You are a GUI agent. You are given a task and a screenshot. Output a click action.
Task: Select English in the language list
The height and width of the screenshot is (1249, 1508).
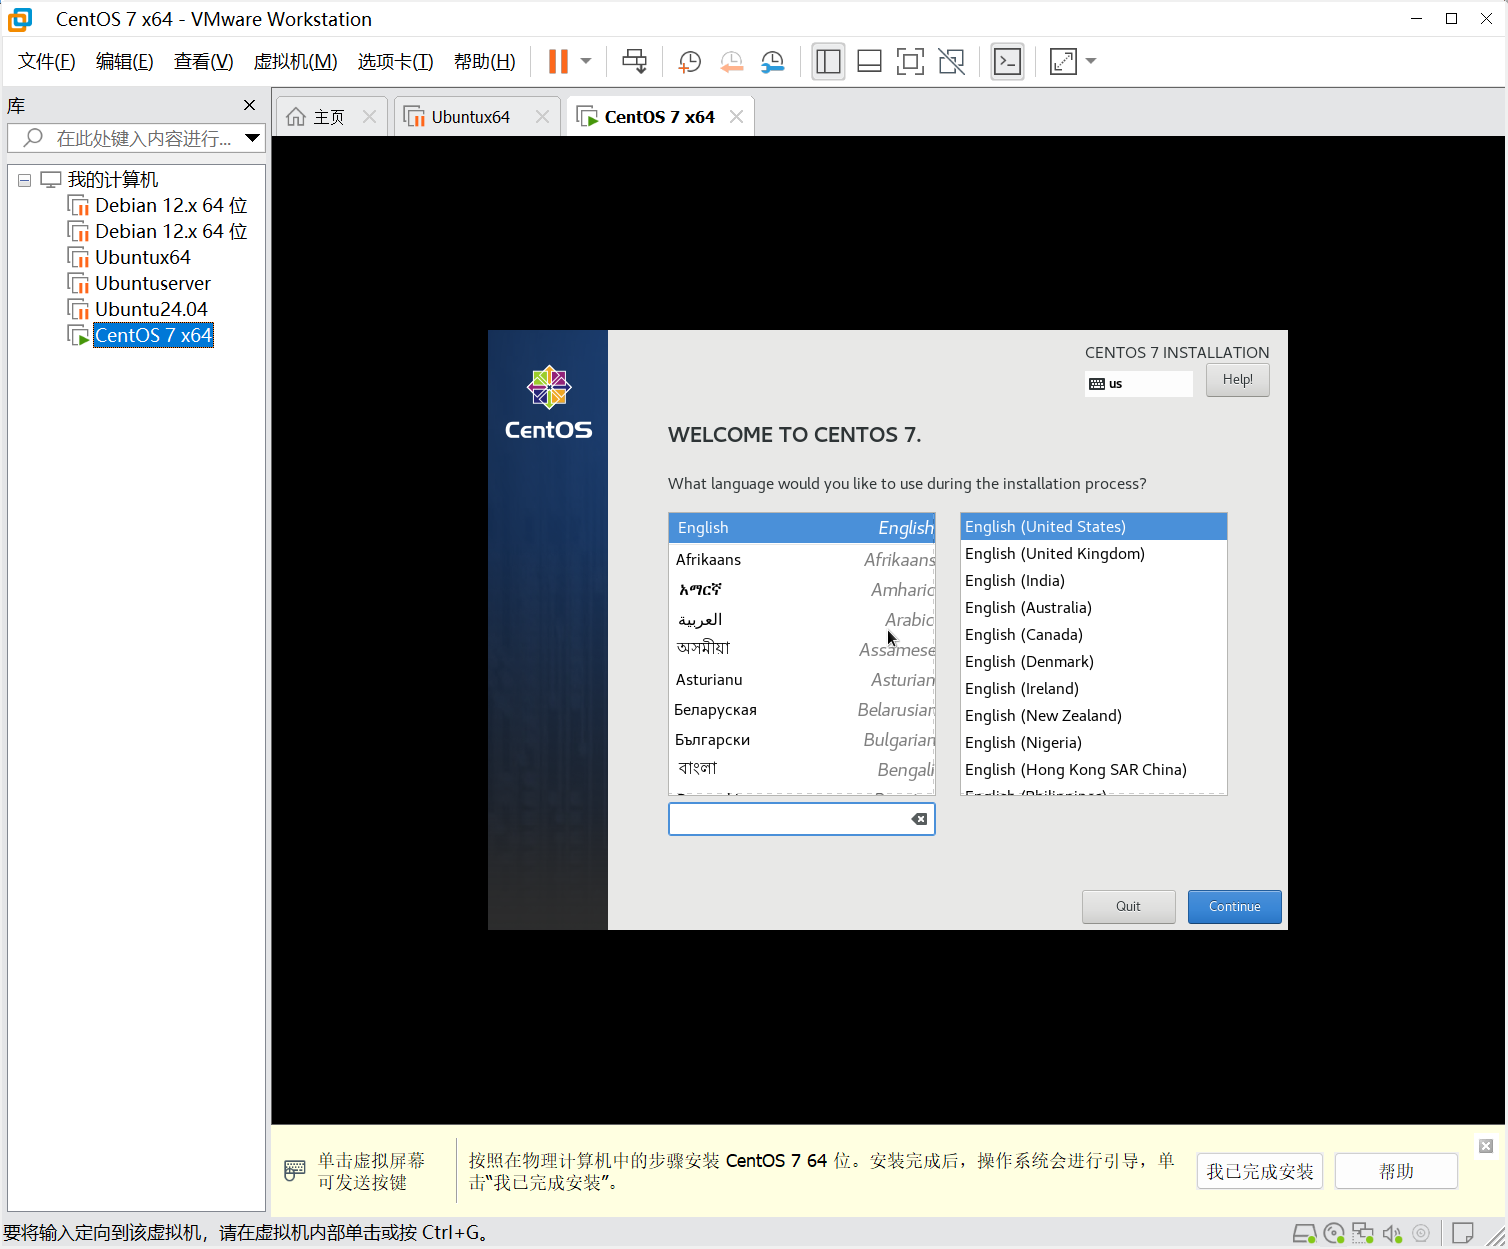click(x=801, y=528)
